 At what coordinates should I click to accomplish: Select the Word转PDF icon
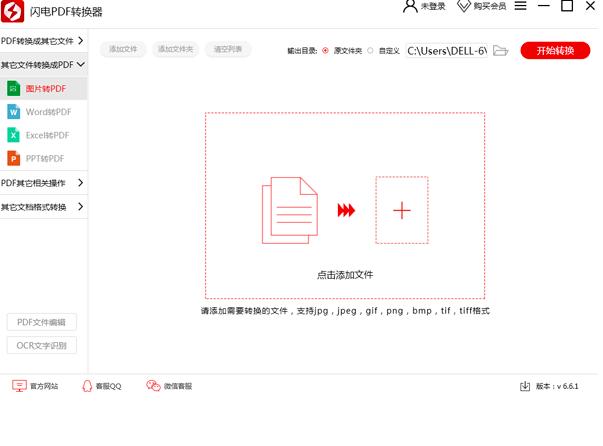tap(13, 112)
